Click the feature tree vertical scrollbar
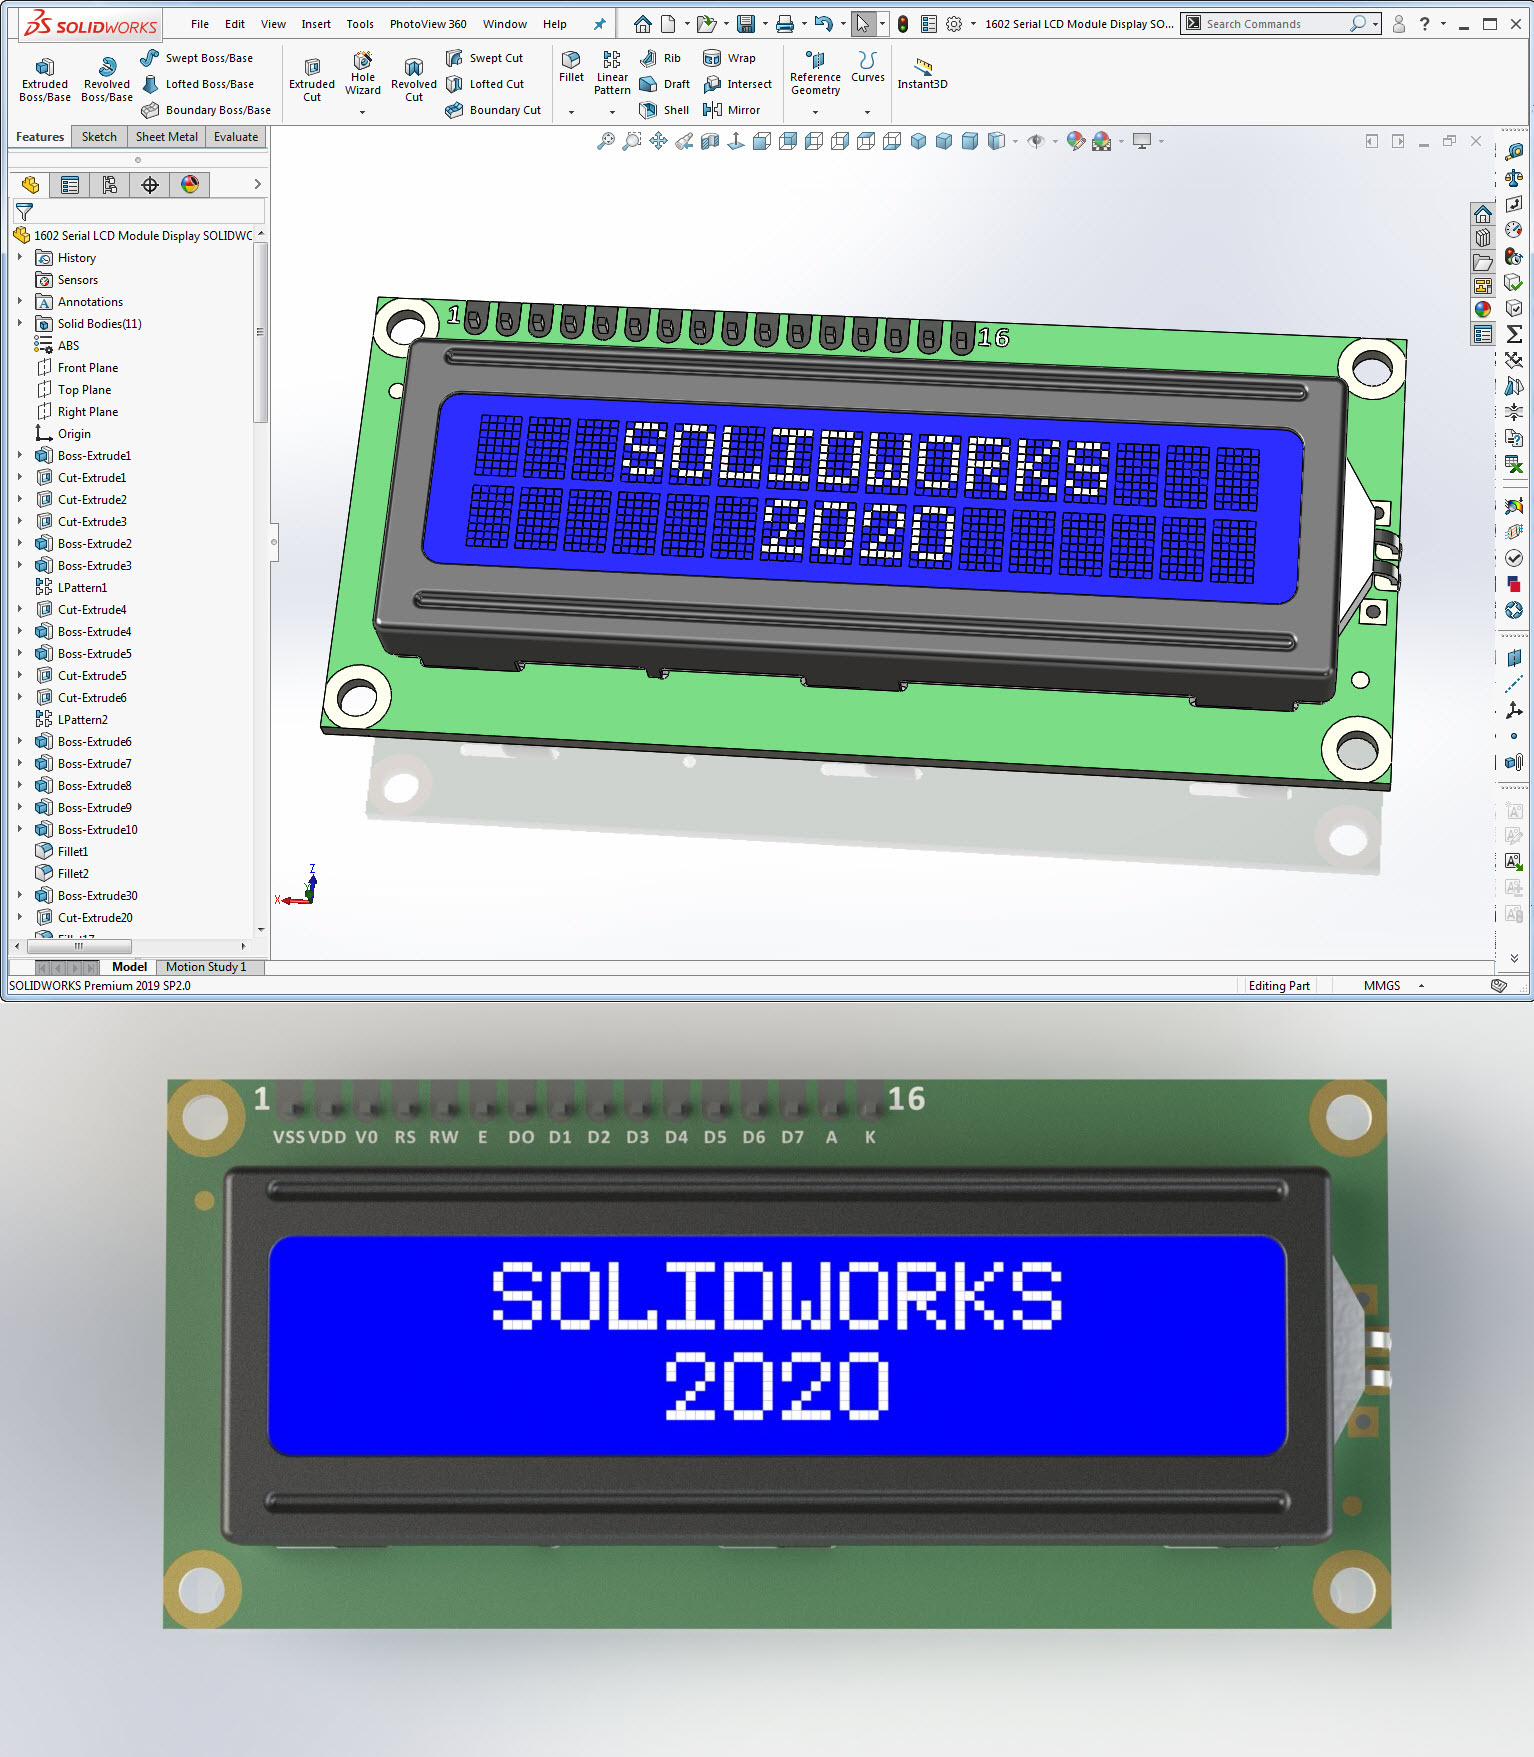The image size is (1534, 1757). pyautogui.click(x=261, y=332)
